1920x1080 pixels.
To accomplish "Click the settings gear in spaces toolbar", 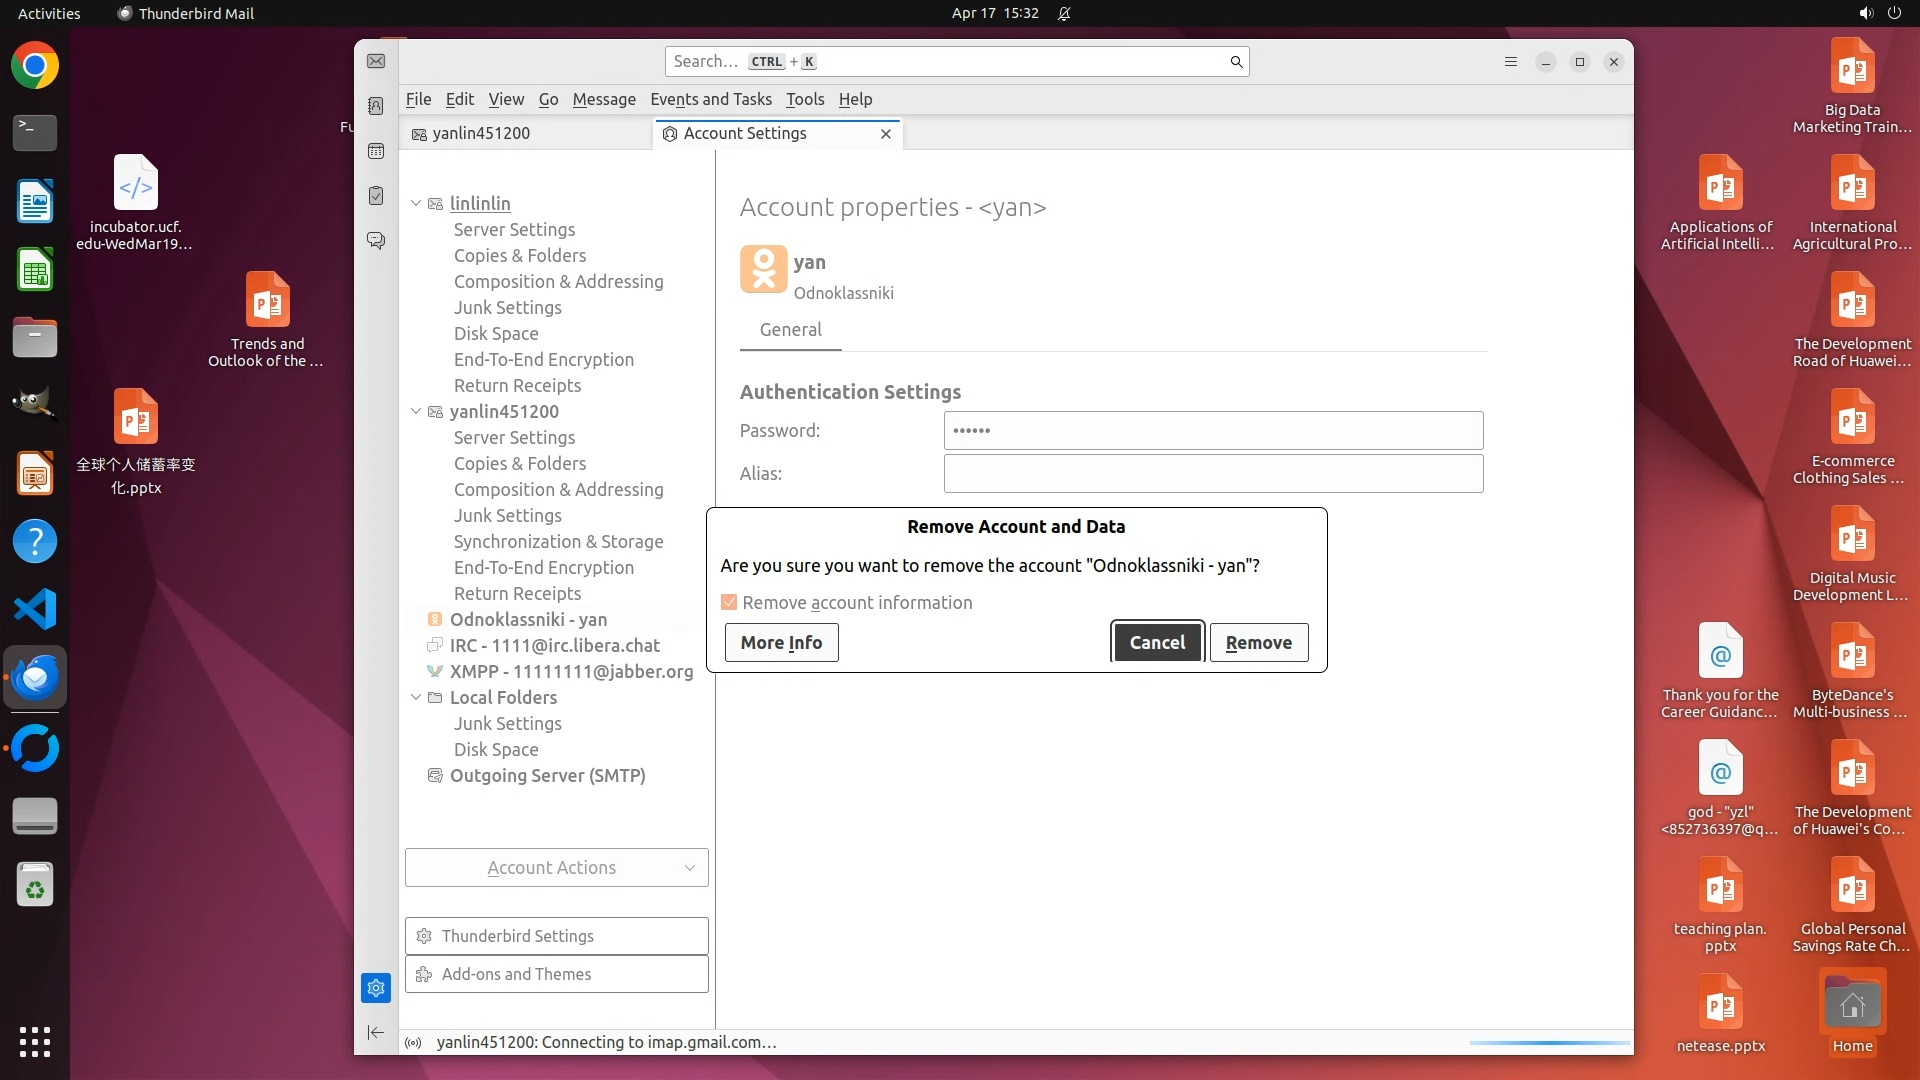I will [376, 988].
